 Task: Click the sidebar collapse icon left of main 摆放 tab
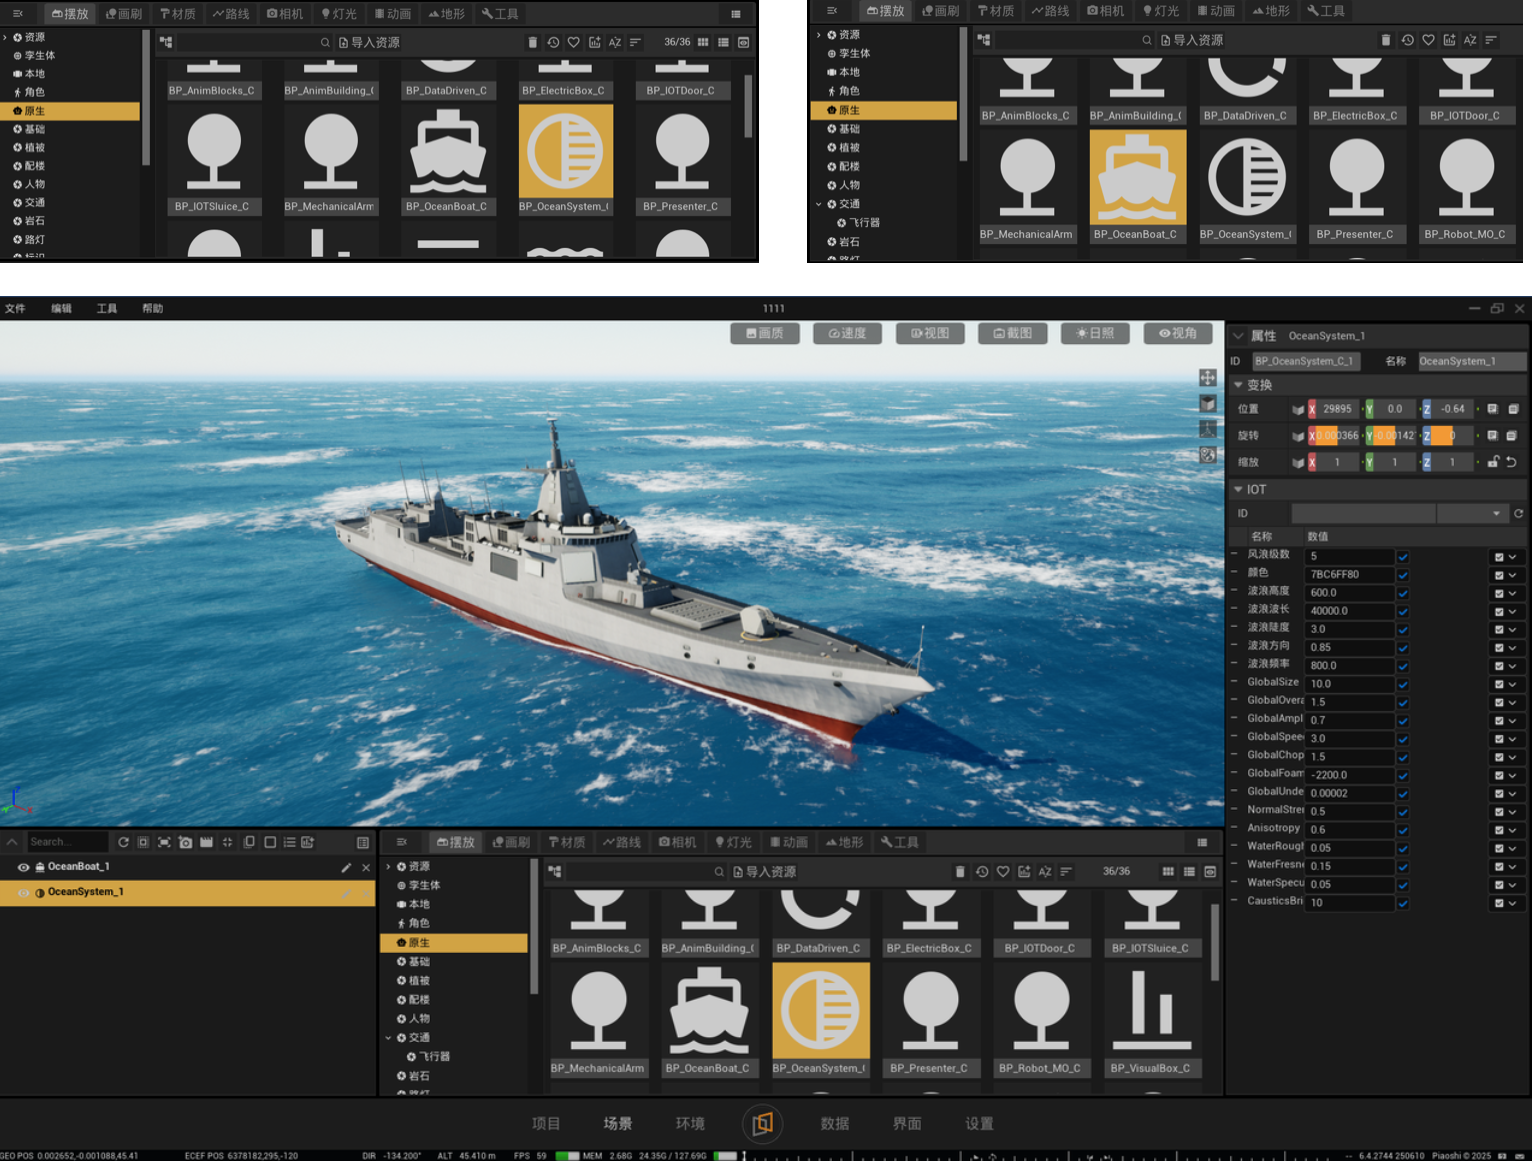pyautogui.click(x=402, y=842)
